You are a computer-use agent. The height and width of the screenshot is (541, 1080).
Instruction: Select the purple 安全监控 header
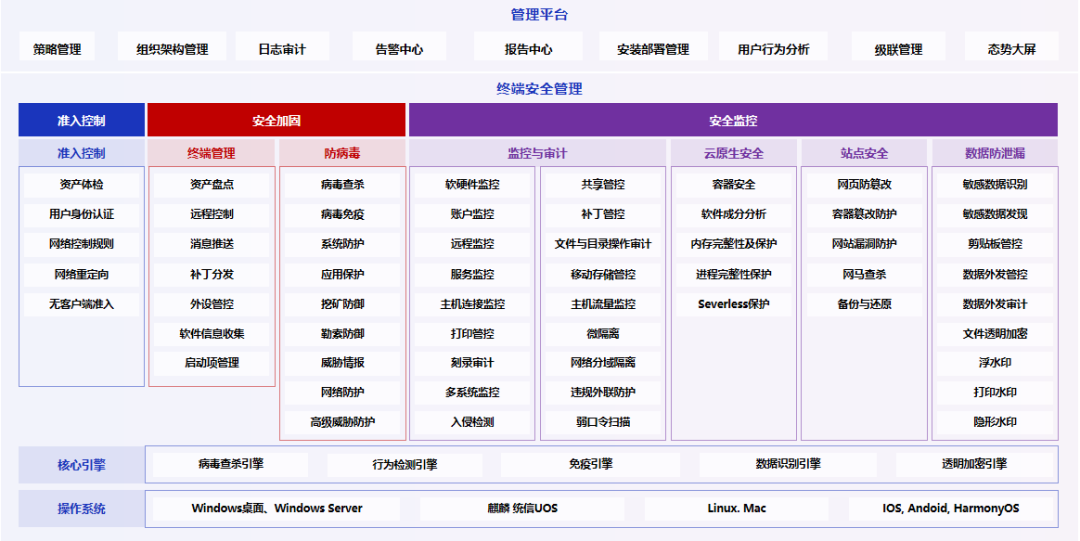pos(733,121)
